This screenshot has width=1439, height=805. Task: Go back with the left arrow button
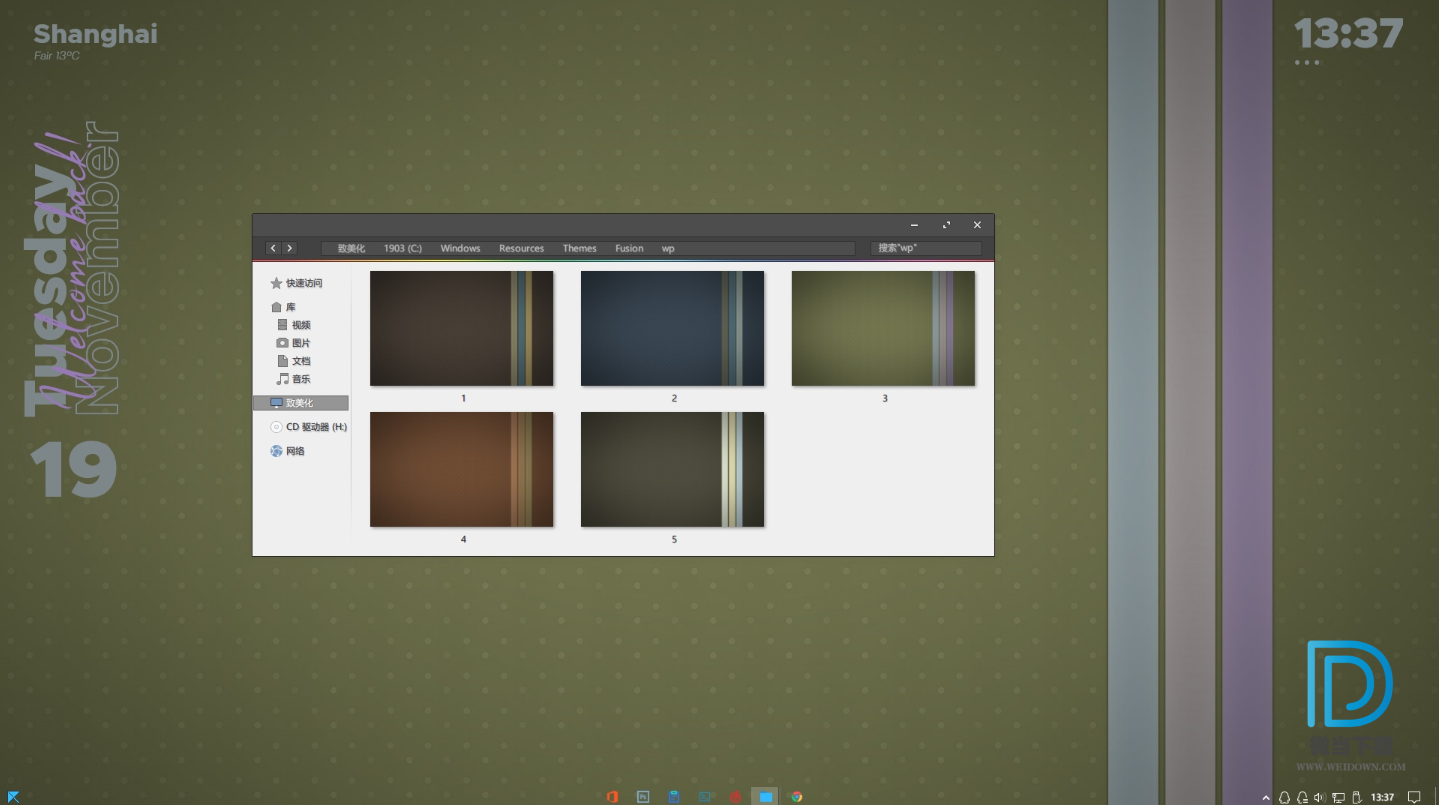(x=273, y=248)
